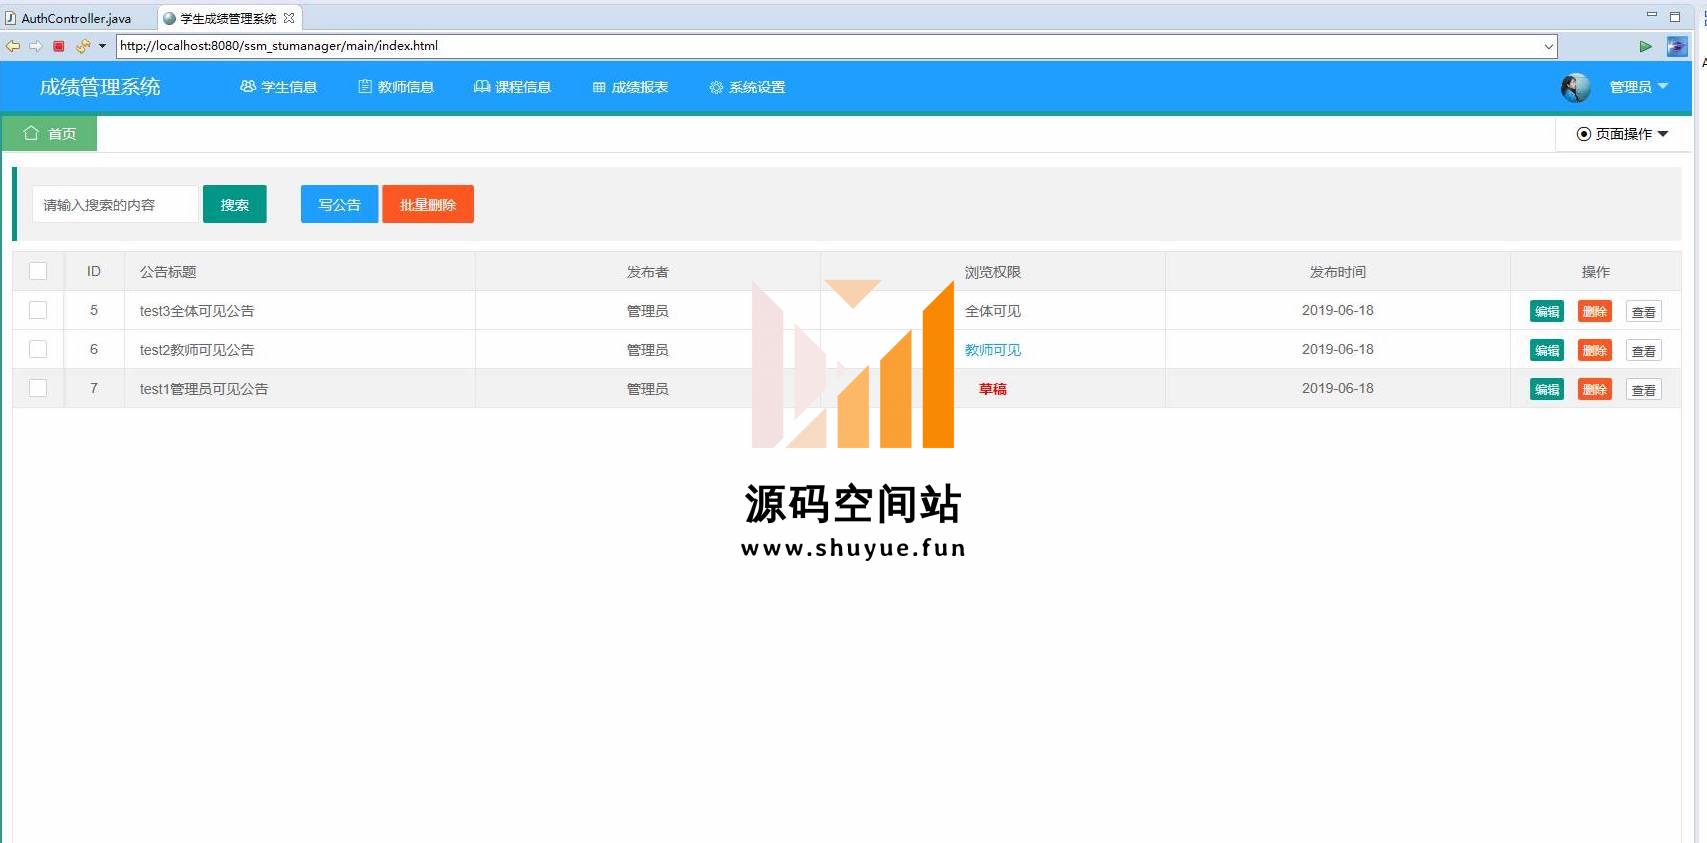Click the red 草稿 status label
1707x843 pixels.
[993, 389]
